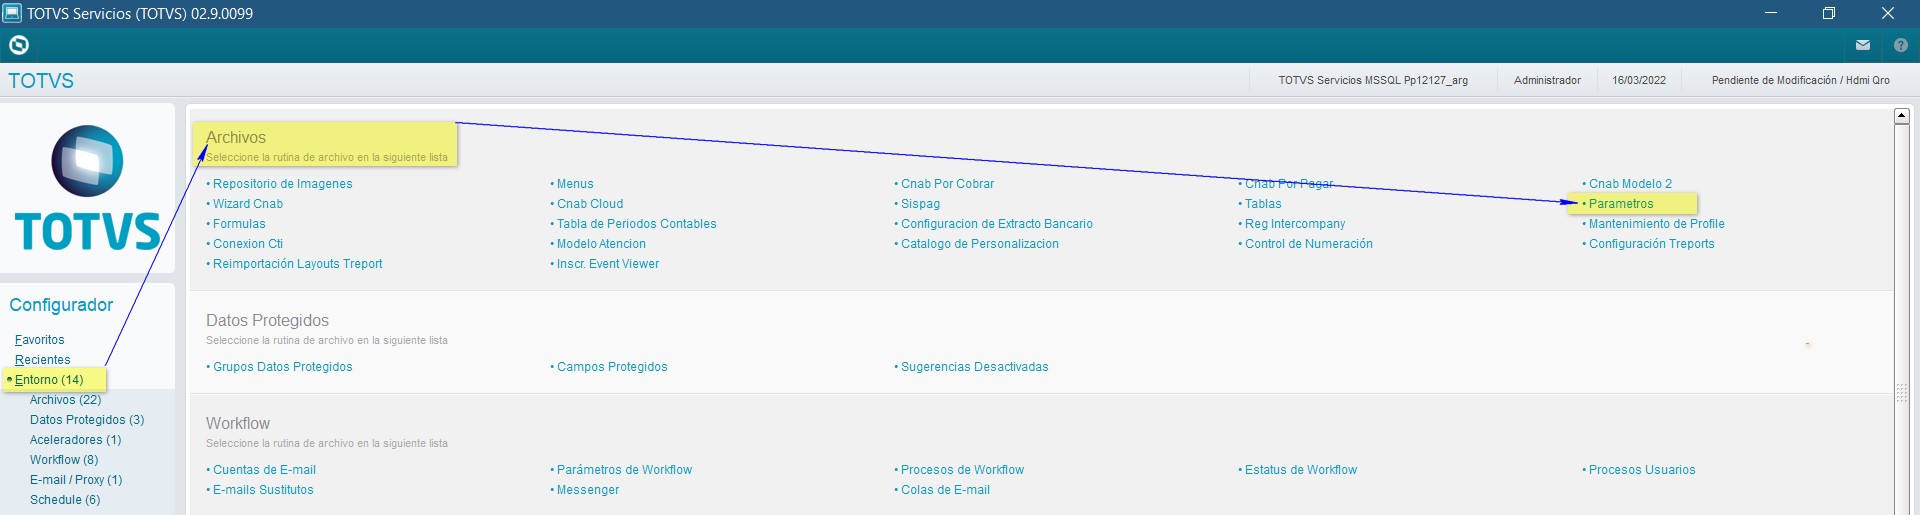Click the window app icon in title bar
The height and width of the screenshot is (515, 1920).
tap(12, 13)
